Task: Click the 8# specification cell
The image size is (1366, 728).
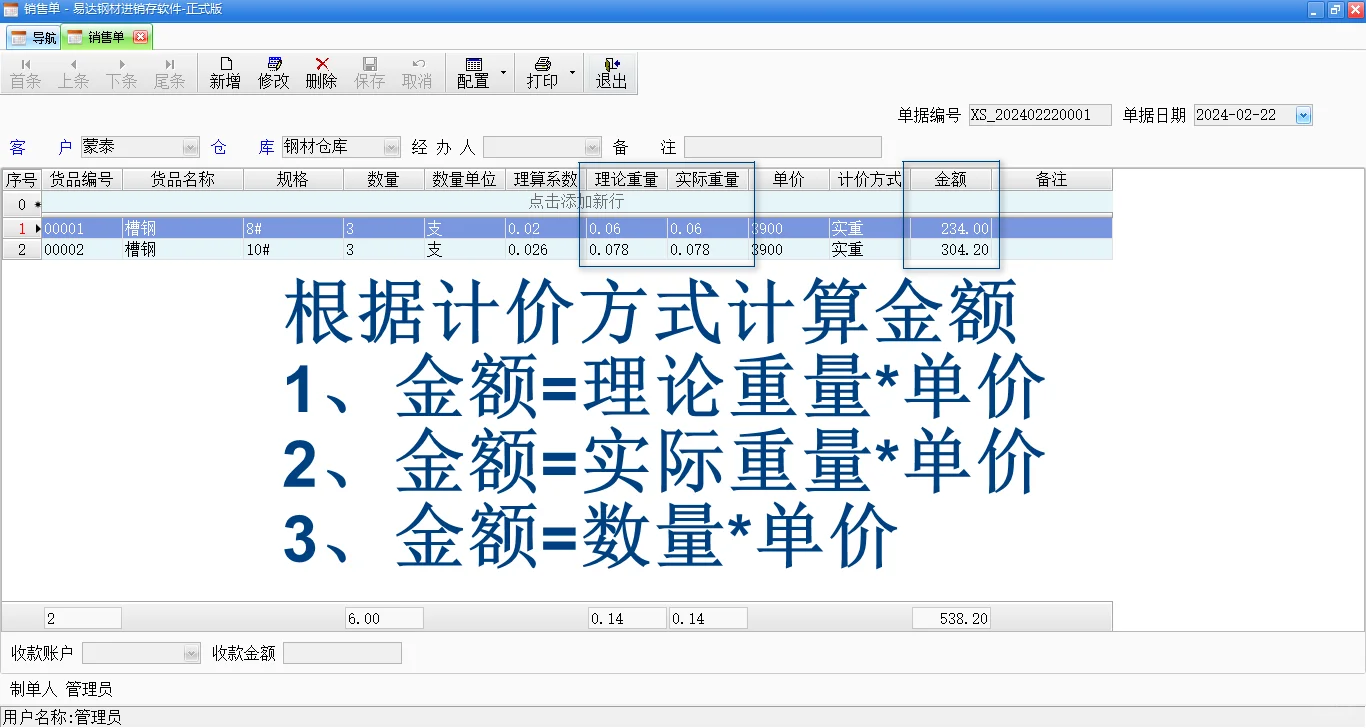Action: click(293, 229)
